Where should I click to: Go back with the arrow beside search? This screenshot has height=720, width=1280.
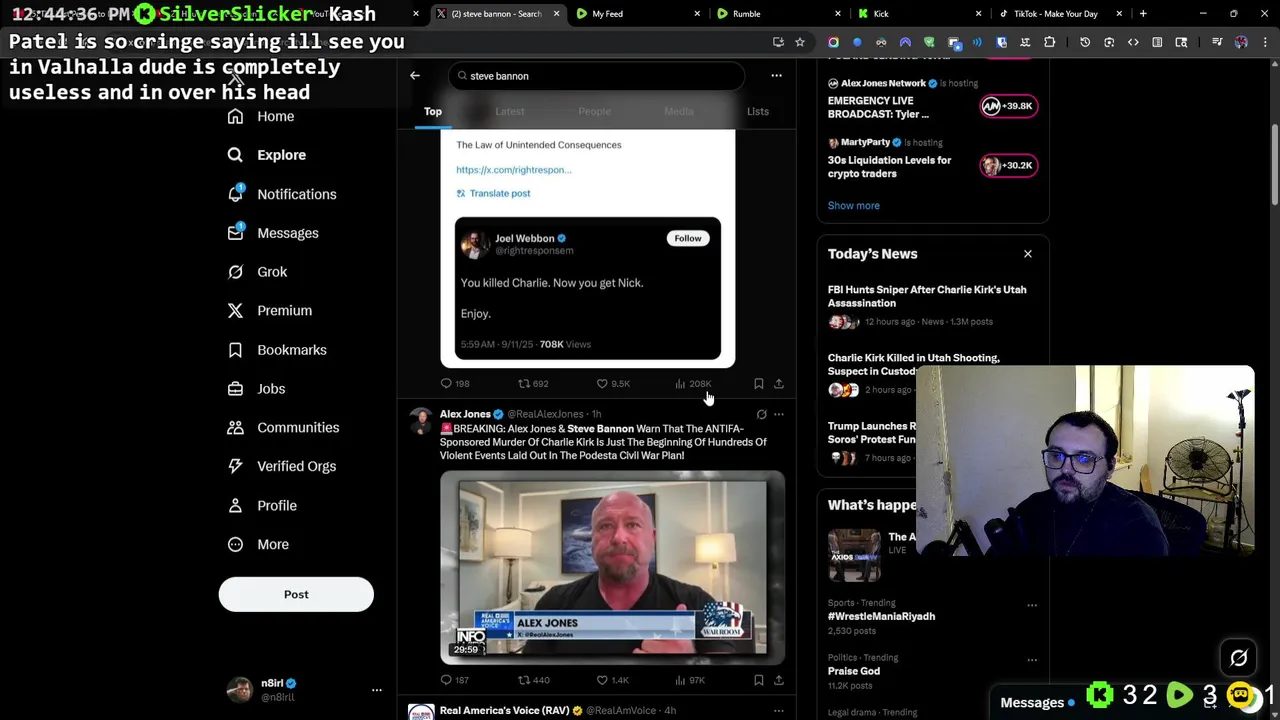pyautogui.click(x=415, y=76)
